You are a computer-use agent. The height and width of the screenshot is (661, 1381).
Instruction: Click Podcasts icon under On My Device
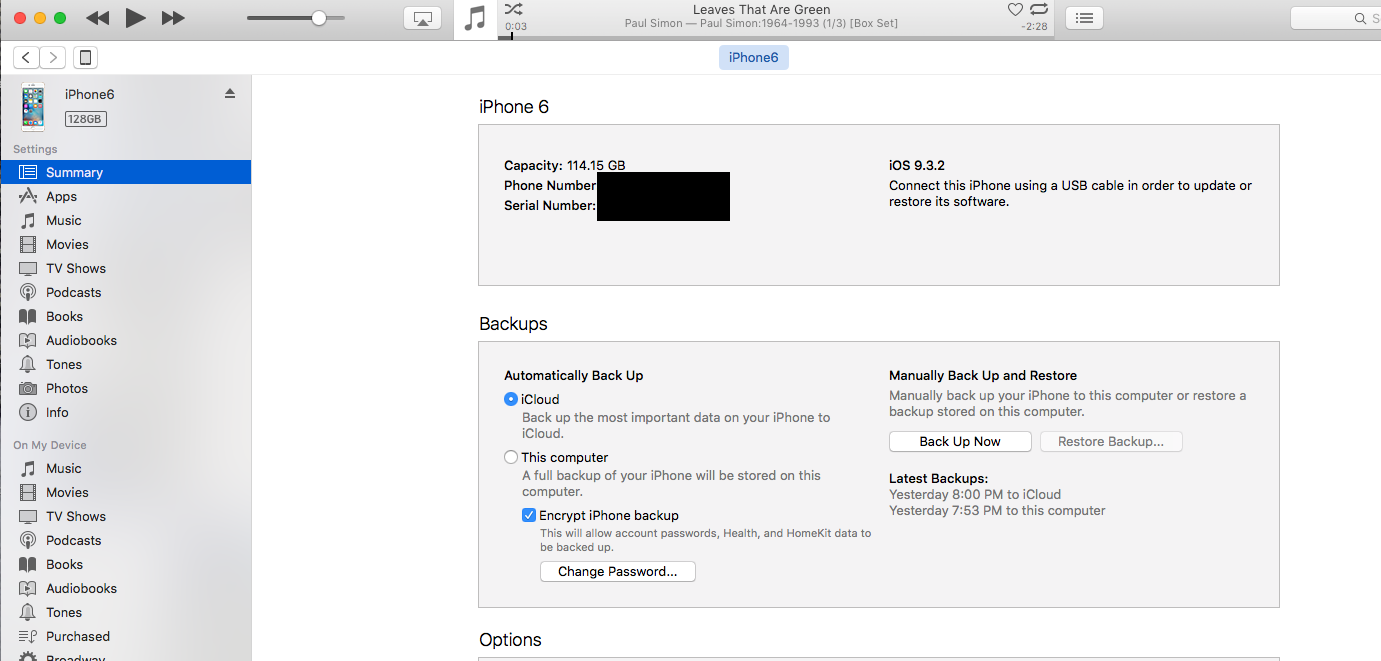point(28,540)
